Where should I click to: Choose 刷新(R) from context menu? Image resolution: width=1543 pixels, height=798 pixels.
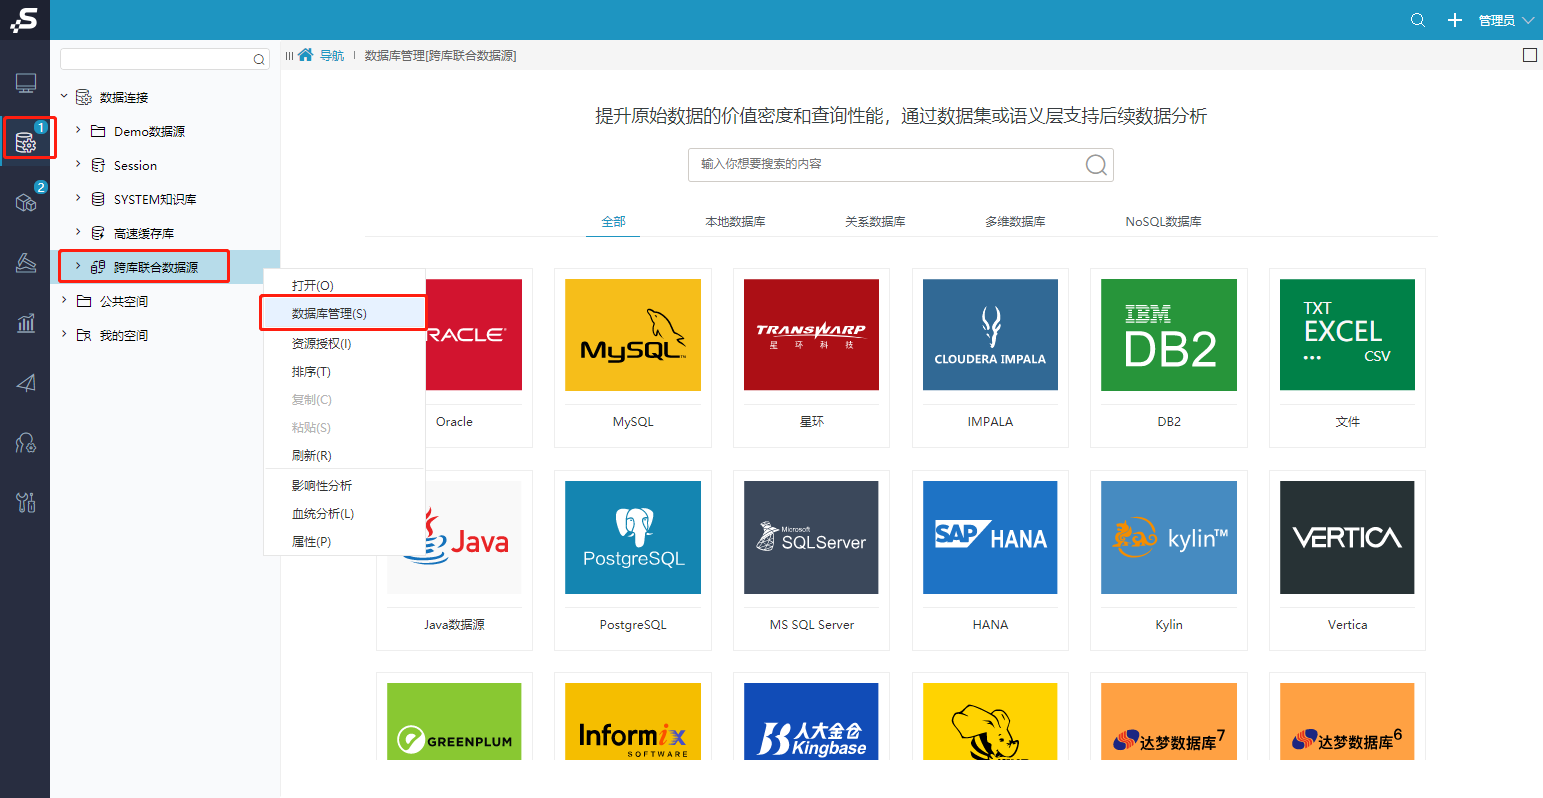click(x=344, y=456)
